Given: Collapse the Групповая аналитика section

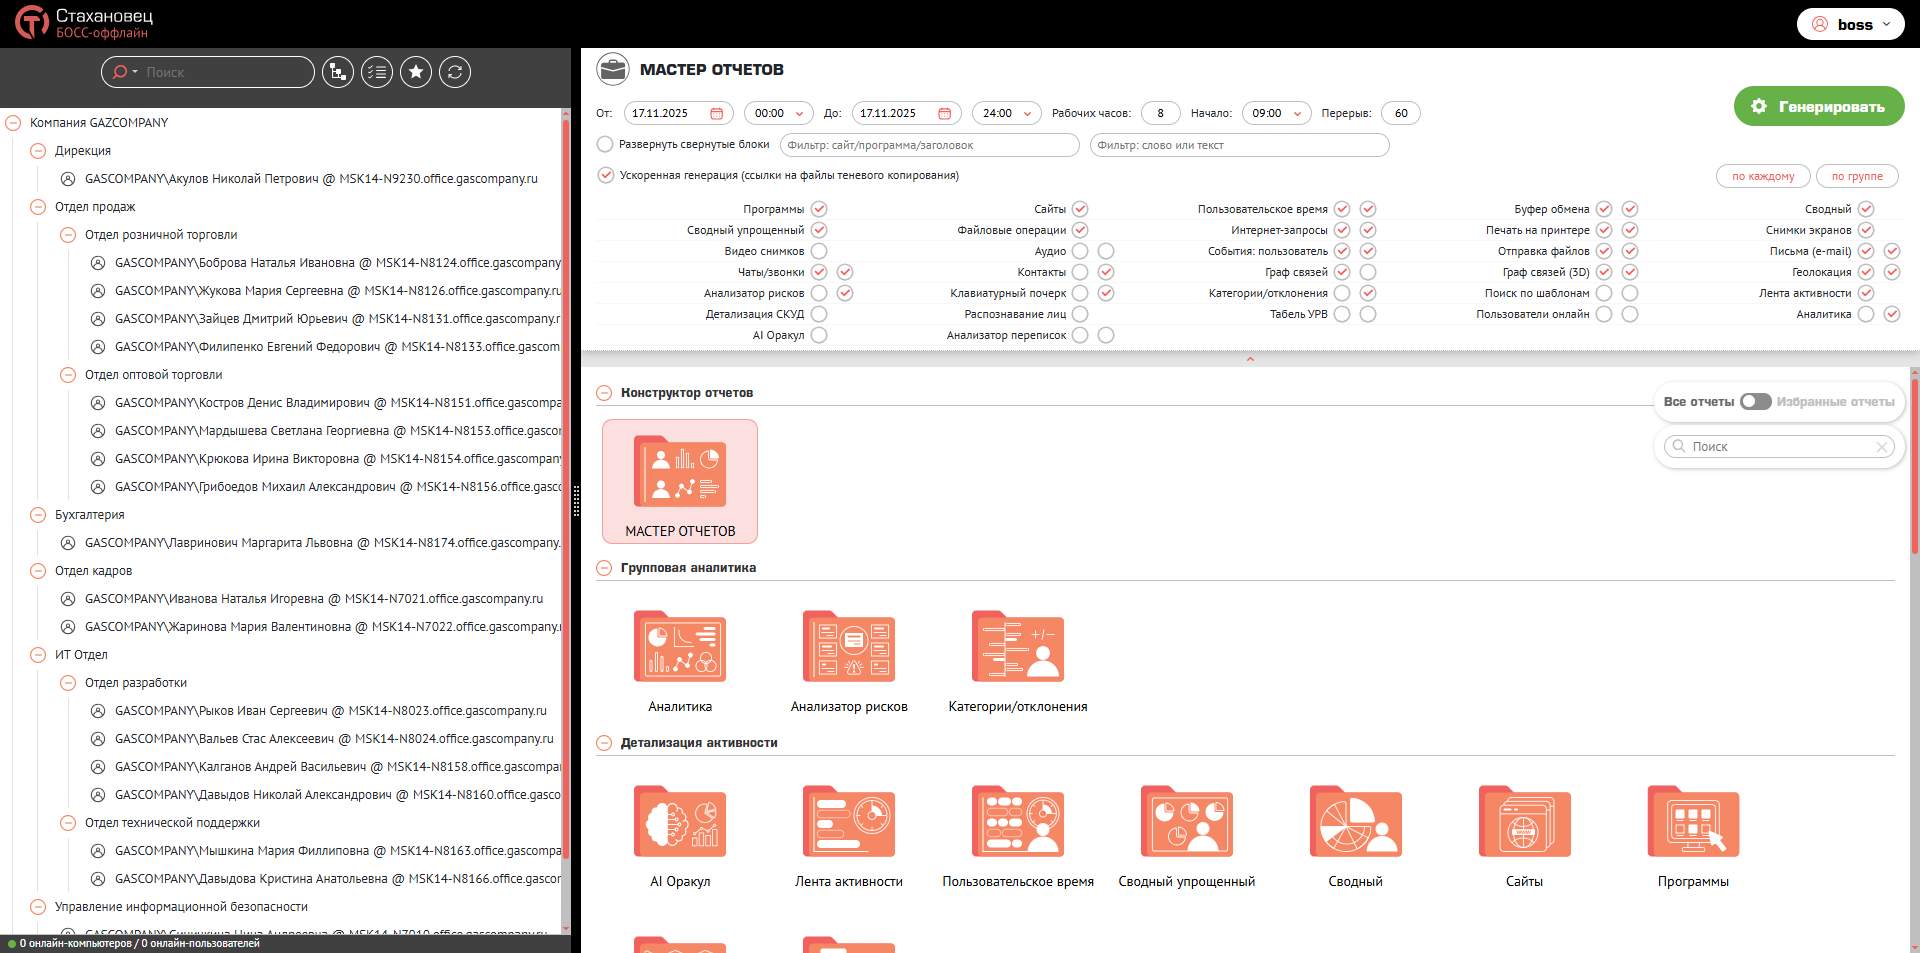Looking at the screenshot, I should click(604, 568).
